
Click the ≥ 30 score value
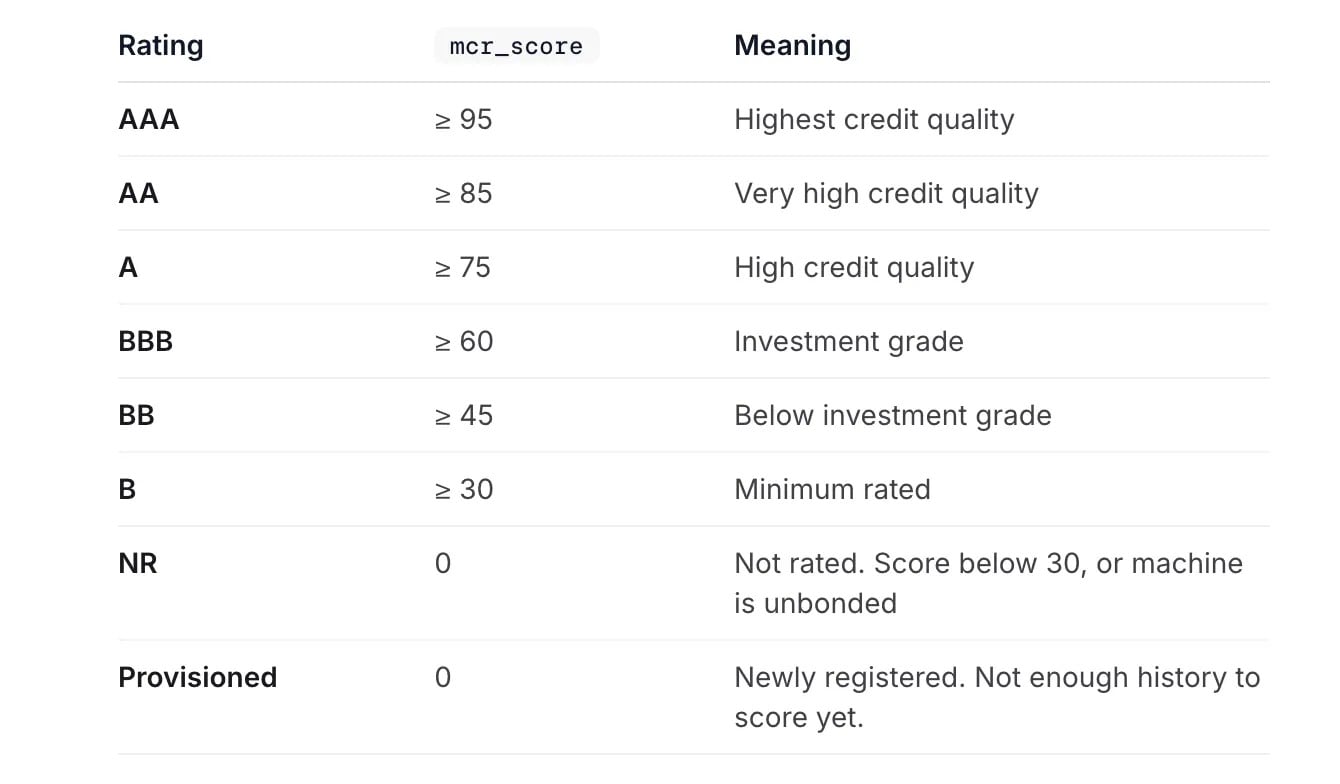[464, 490]
